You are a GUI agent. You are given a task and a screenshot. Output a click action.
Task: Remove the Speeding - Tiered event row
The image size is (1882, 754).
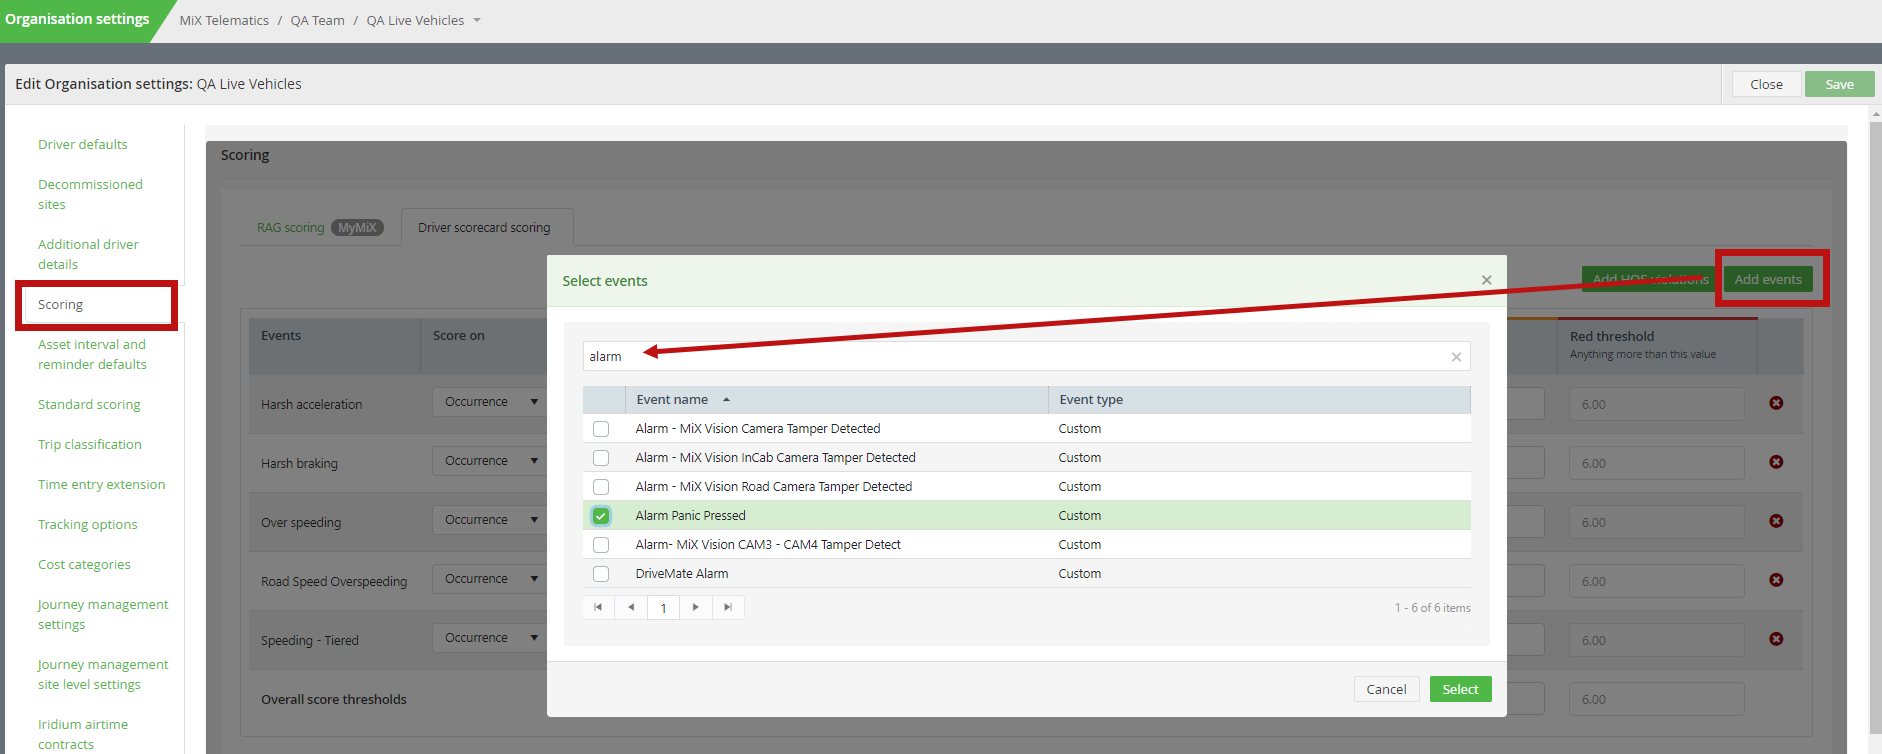[1776, 639]
